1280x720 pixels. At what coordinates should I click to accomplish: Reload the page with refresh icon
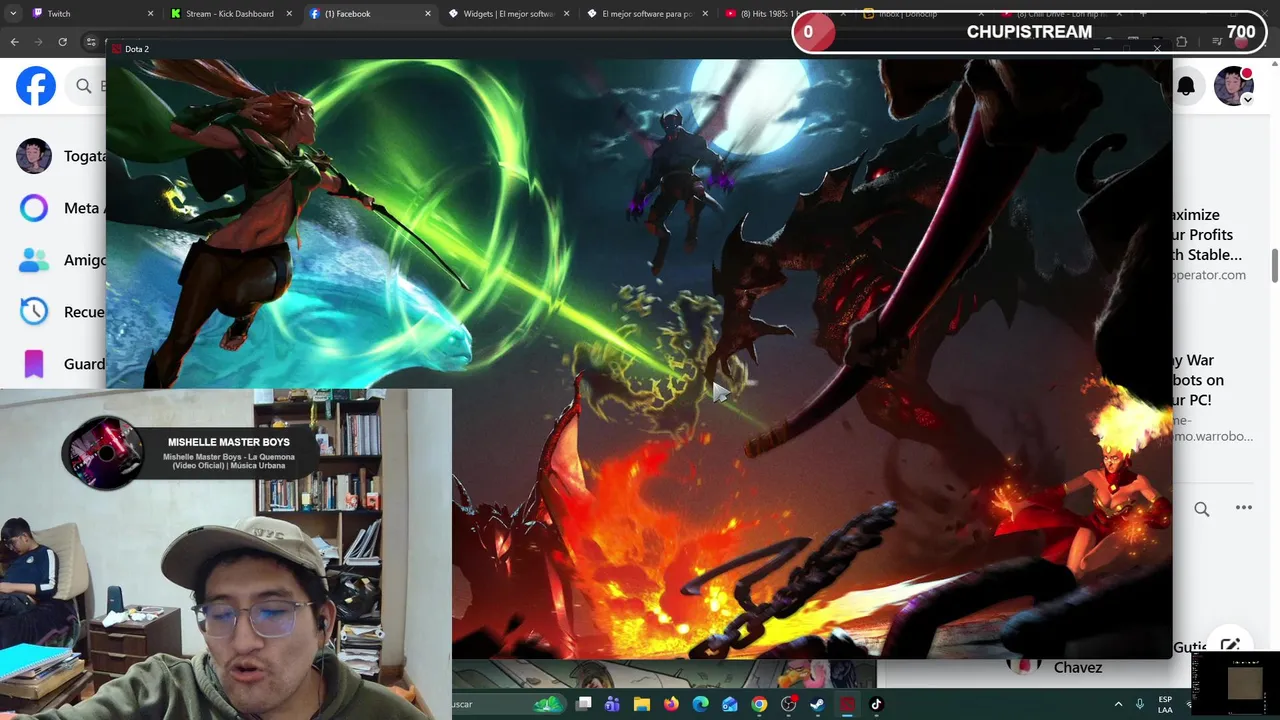(62, 42)
